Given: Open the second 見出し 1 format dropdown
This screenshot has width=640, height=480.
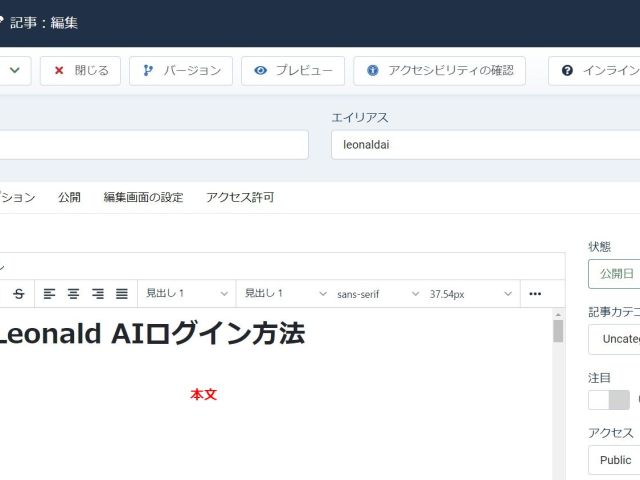Looking at the screenshot, I should click(x=285, y=294).
